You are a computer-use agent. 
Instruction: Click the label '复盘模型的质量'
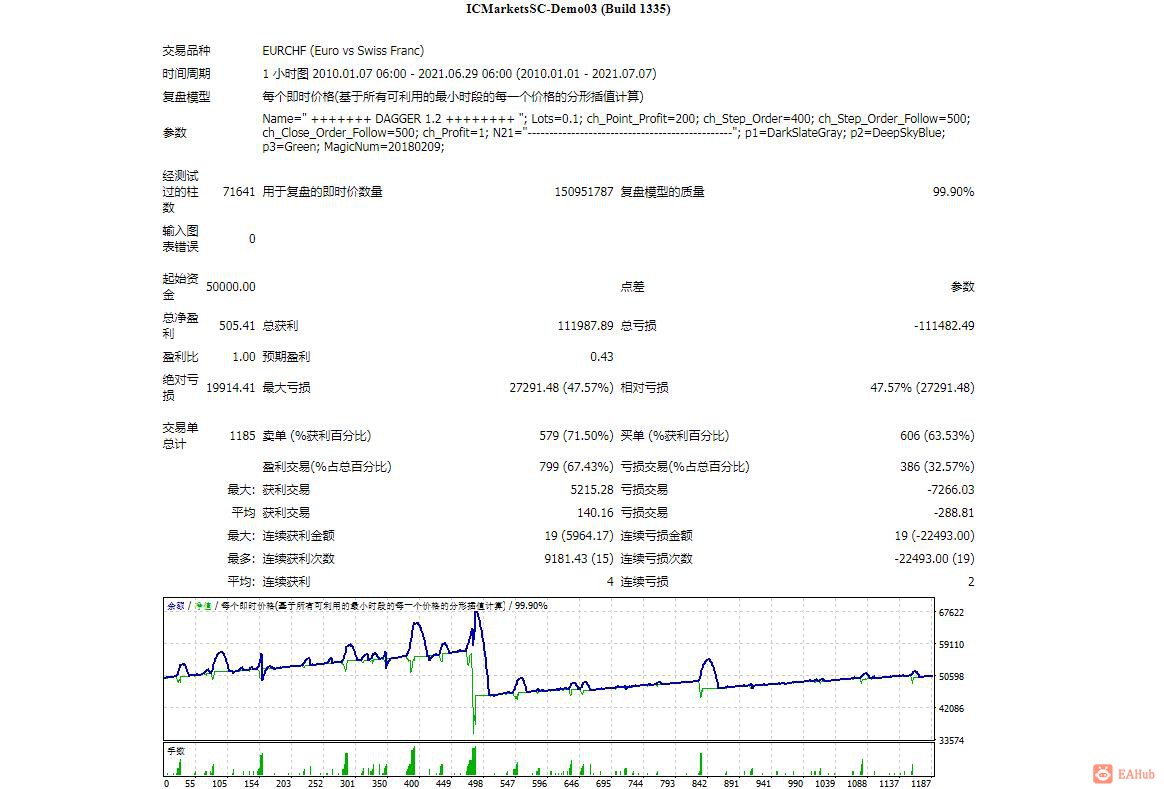662,191
